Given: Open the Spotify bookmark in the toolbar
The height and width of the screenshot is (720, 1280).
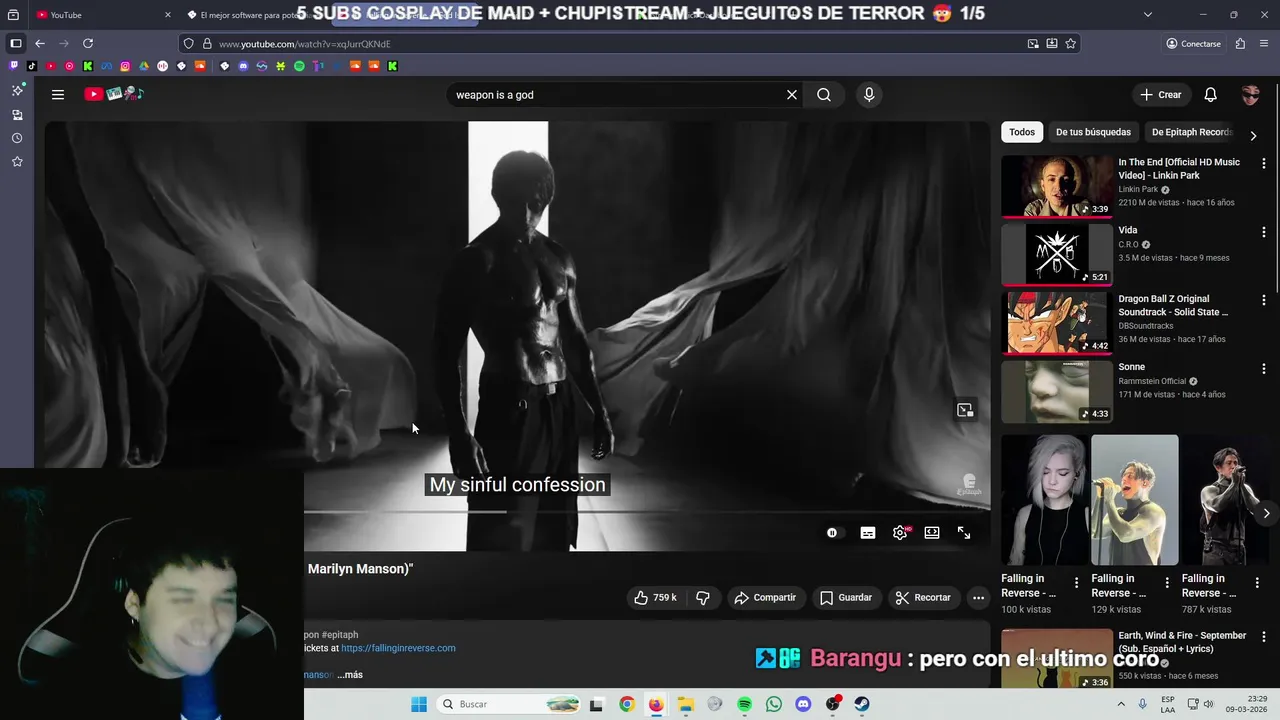Looking at the screenshot, I should pos(299,66).
